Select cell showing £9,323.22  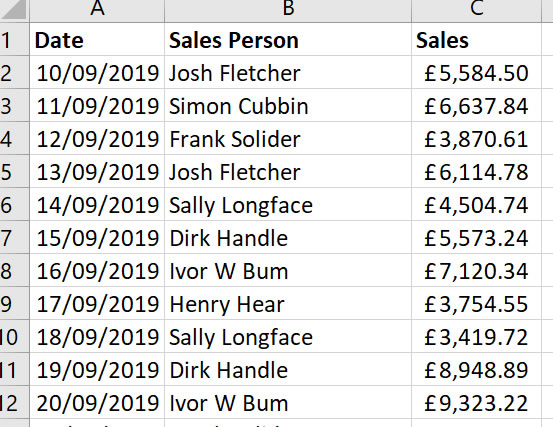coord(476,403)
